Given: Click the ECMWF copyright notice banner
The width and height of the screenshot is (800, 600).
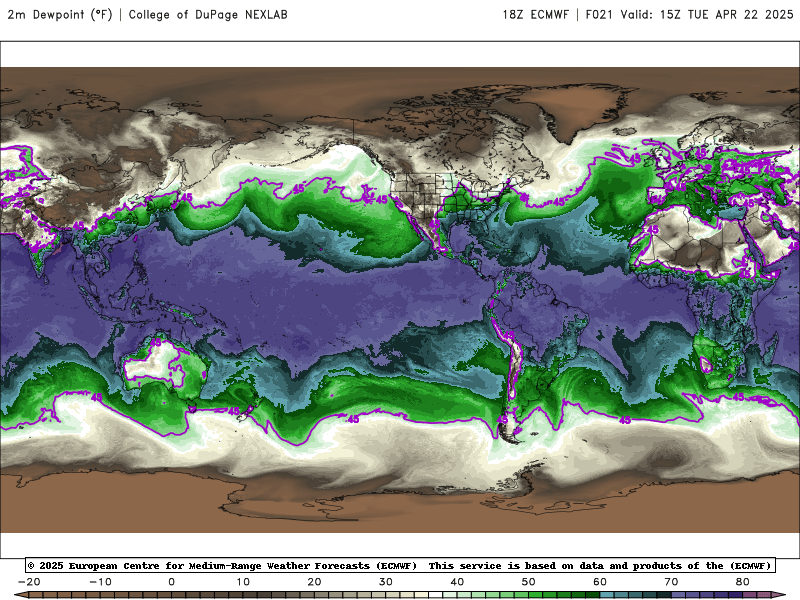Looking at the screenshot, I should [x=400, y=565].
